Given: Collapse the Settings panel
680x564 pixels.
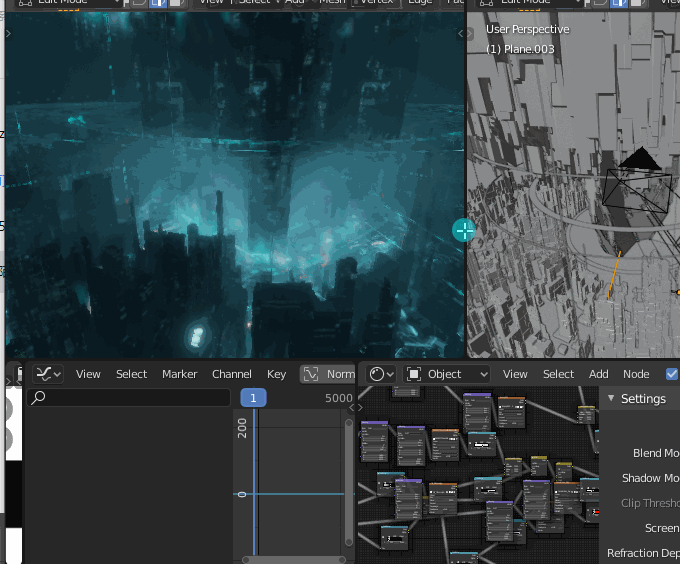Looking at the screenshot, I should point(611,398).
